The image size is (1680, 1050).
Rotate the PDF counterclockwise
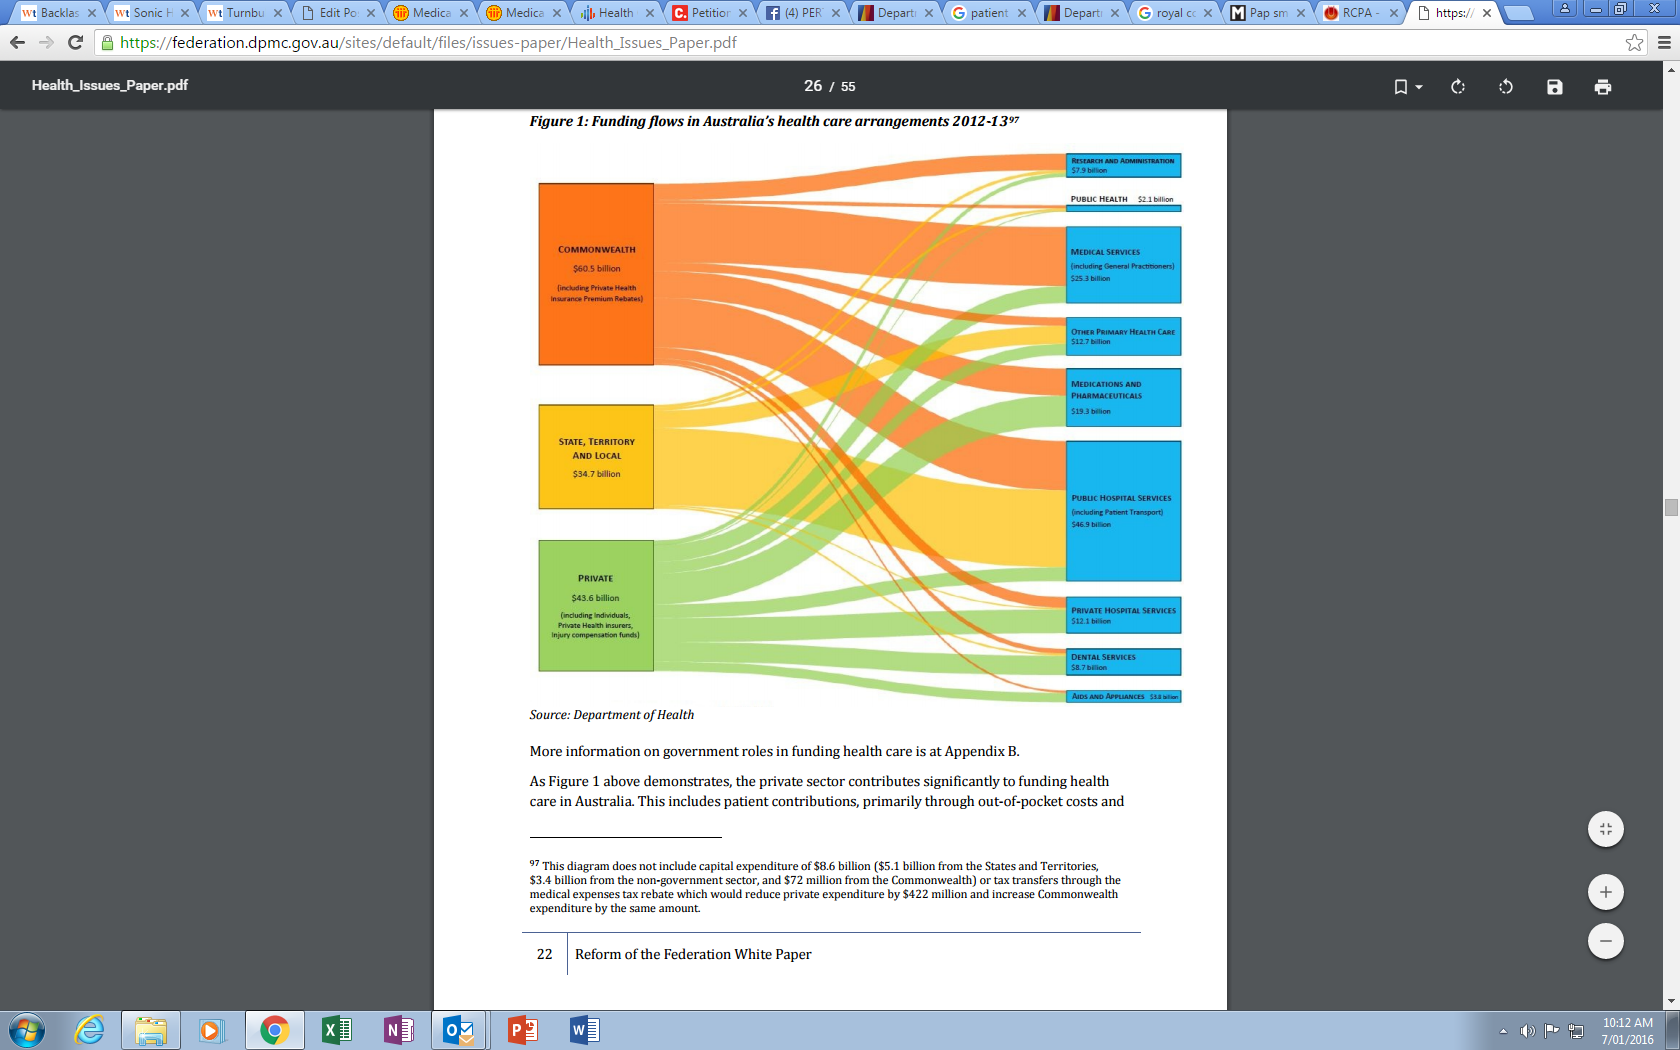click(x=1506, y=87)
